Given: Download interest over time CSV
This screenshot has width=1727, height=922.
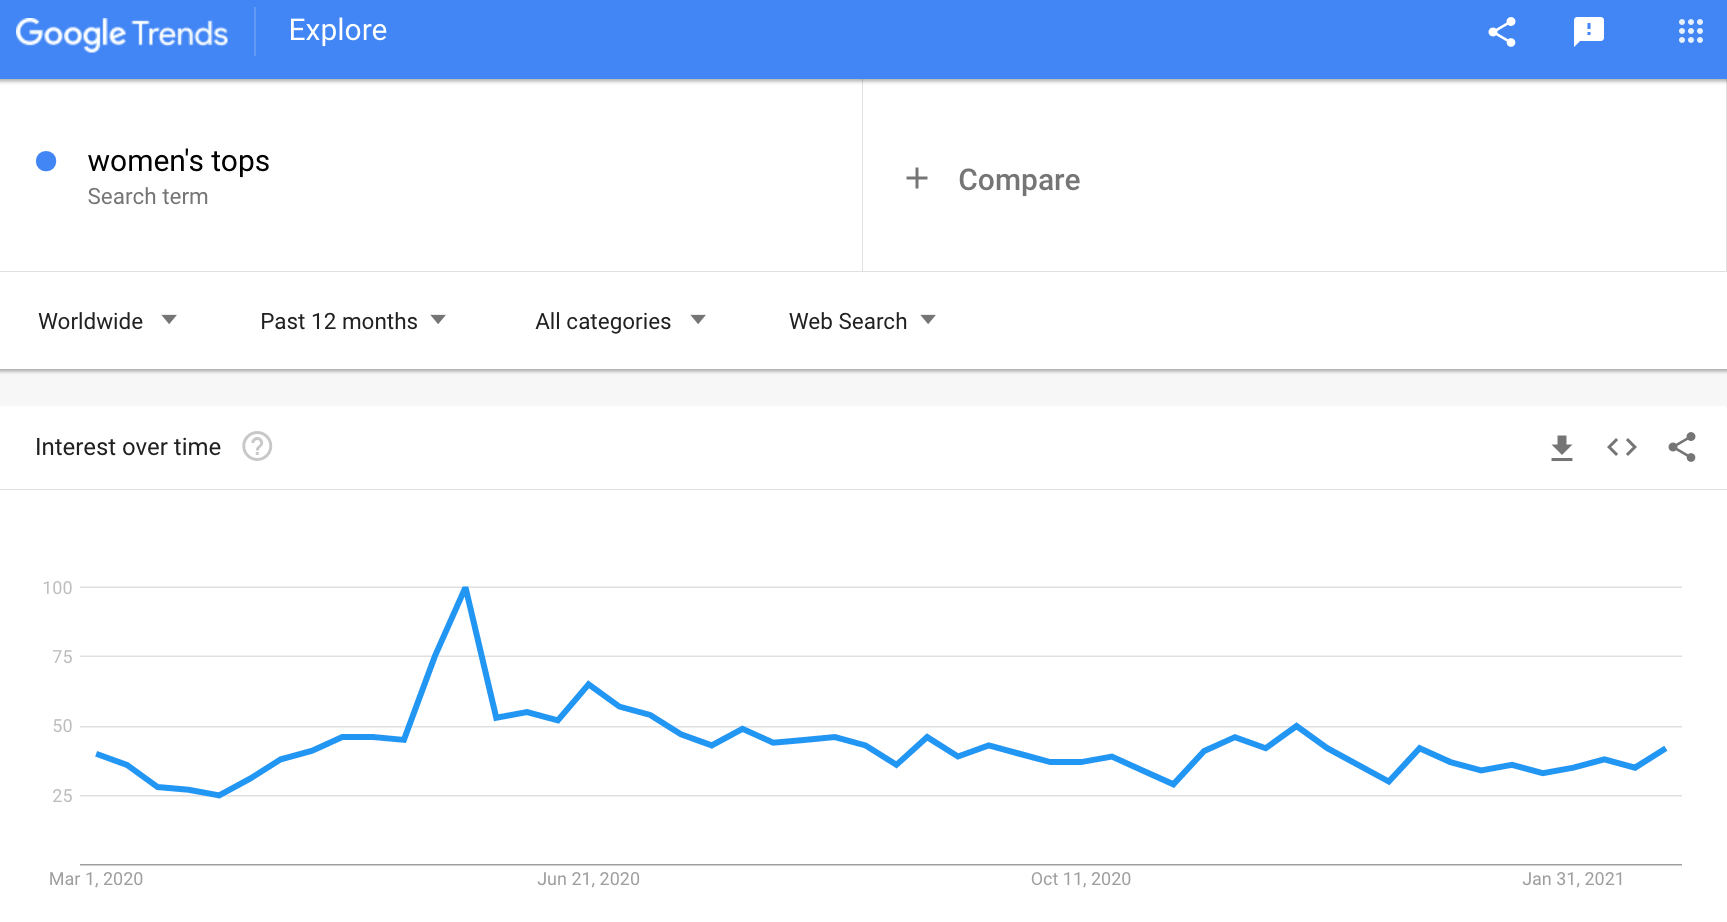Looking at the screenshot, I should [1562, 447].
